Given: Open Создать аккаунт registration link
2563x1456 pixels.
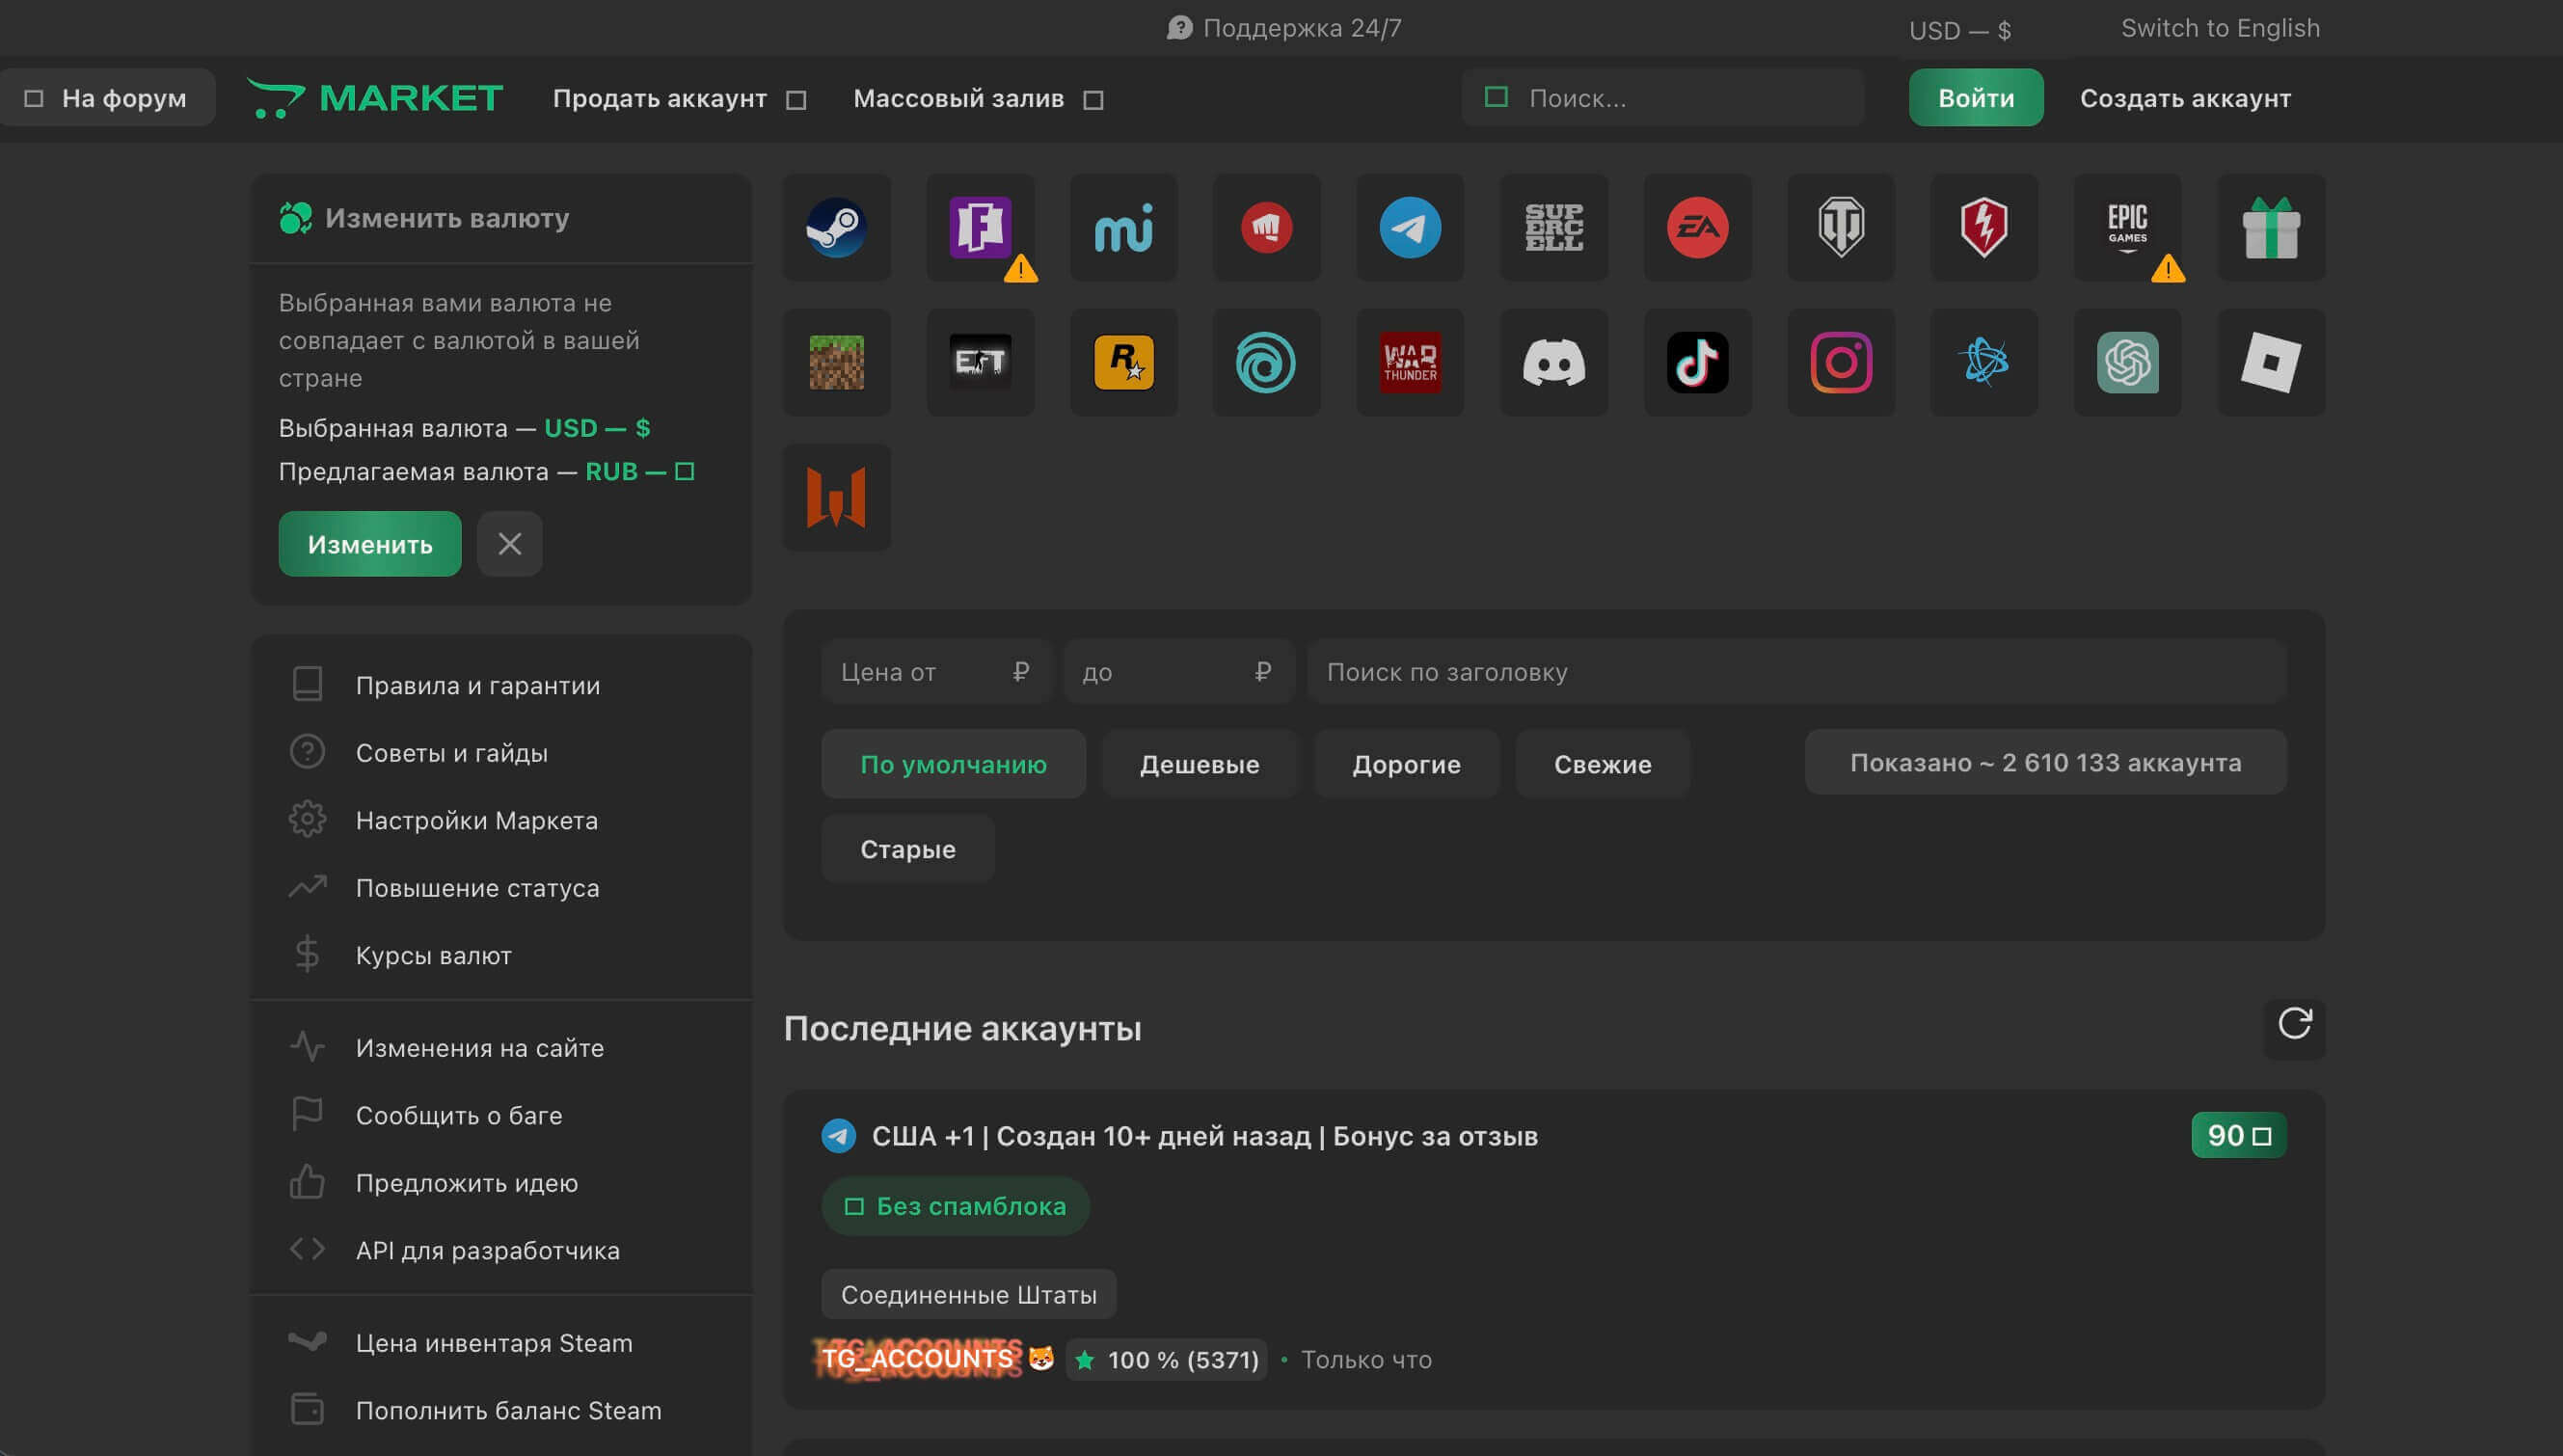Looking at the screenshot, I should point(2185,98).
